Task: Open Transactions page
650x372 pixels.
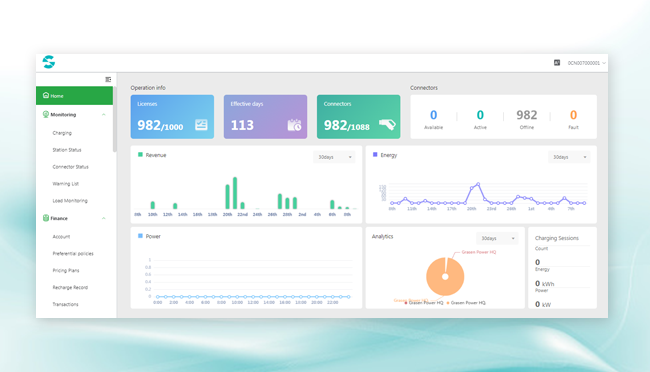Action: (65, 304)
